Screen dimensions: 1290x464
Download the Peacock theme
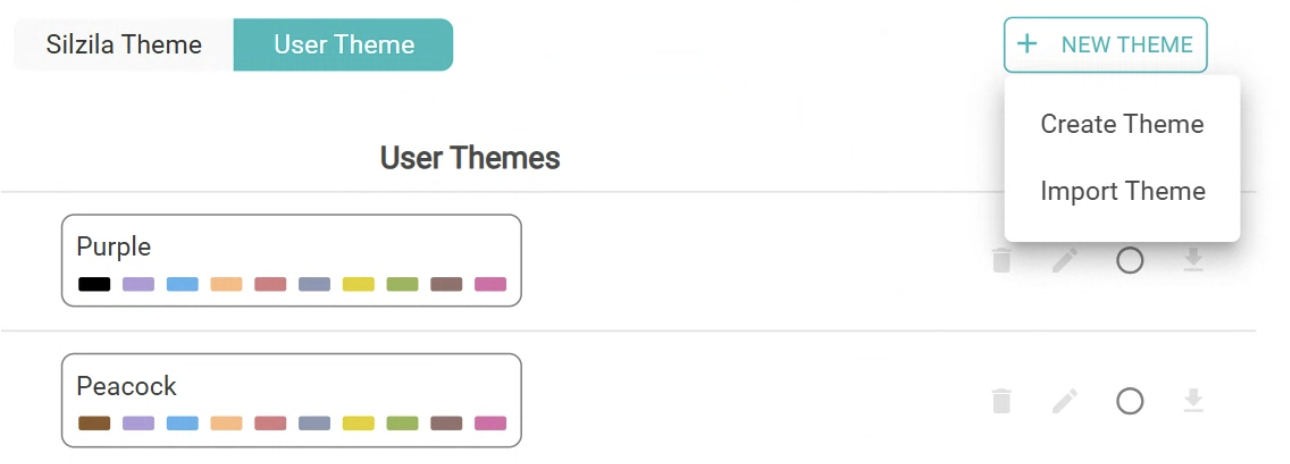click(1192, 401)
